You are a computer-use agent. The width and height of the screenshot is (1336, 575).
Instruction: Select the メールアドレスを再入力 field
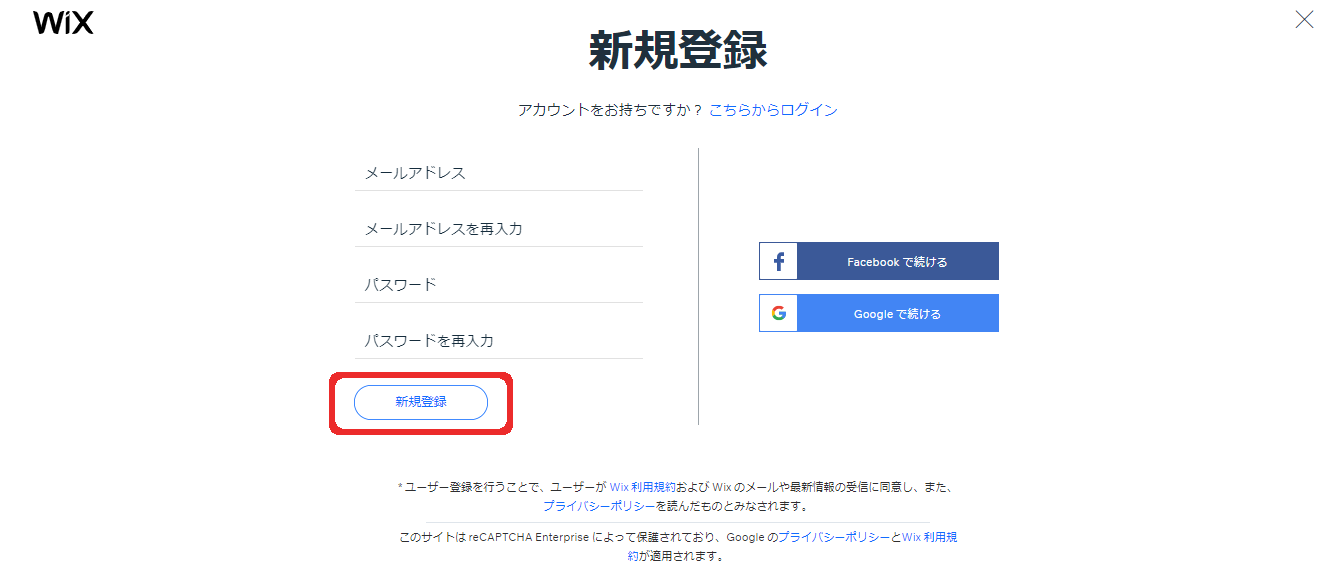pyautogui.click(x=498, y=230)
